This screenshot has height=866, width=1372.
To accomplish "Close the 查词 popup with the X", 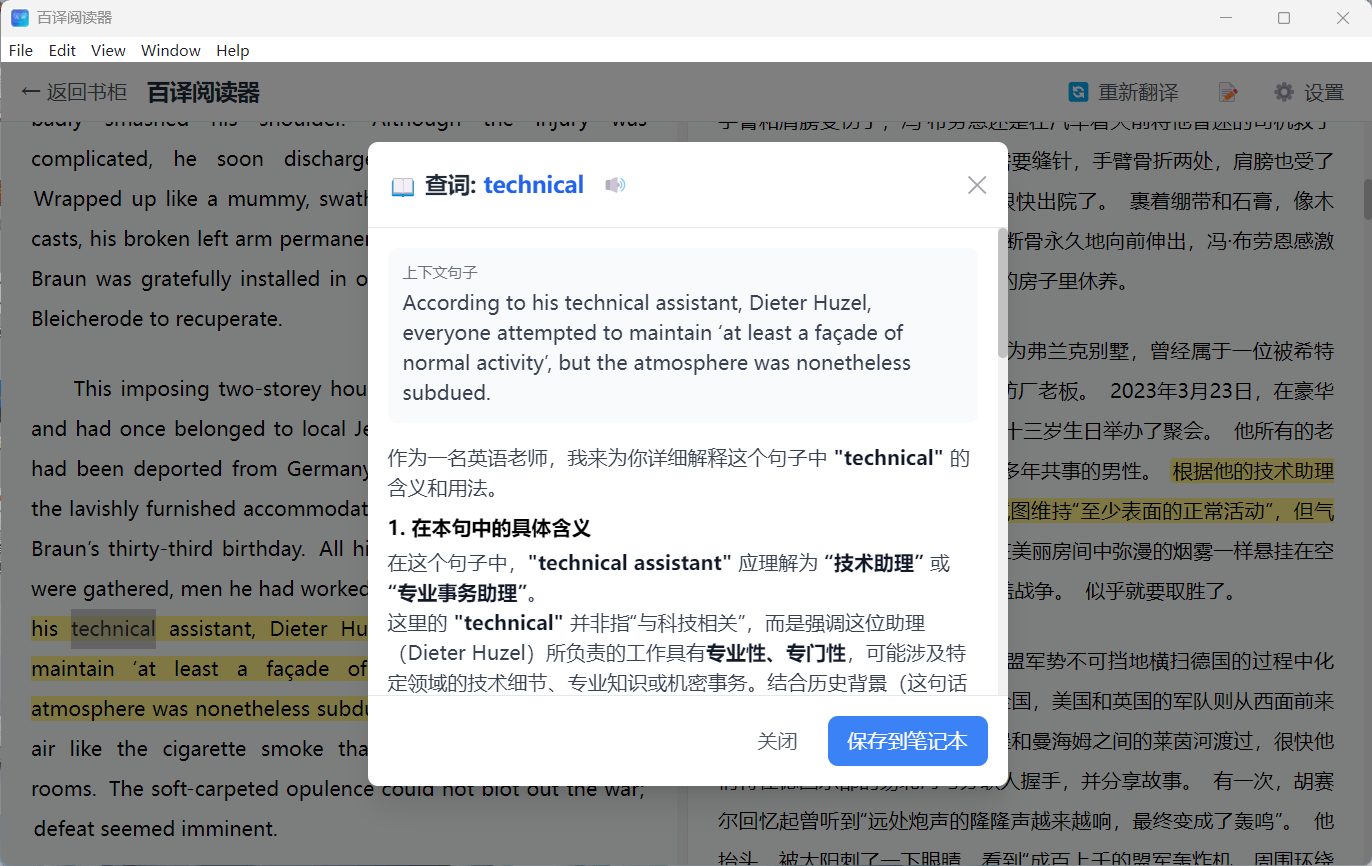I will point(976,184).
